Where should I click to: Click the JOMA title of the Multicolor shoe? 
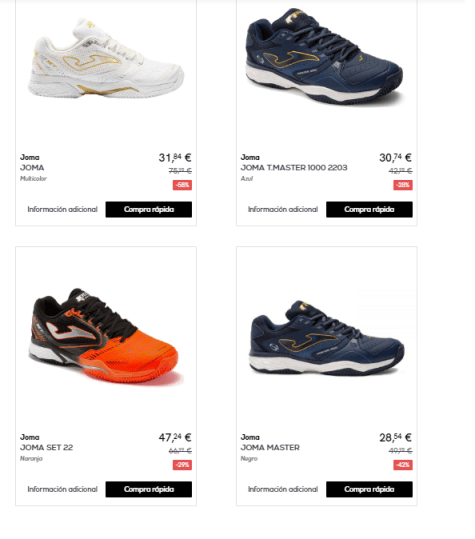coord(32,168)
